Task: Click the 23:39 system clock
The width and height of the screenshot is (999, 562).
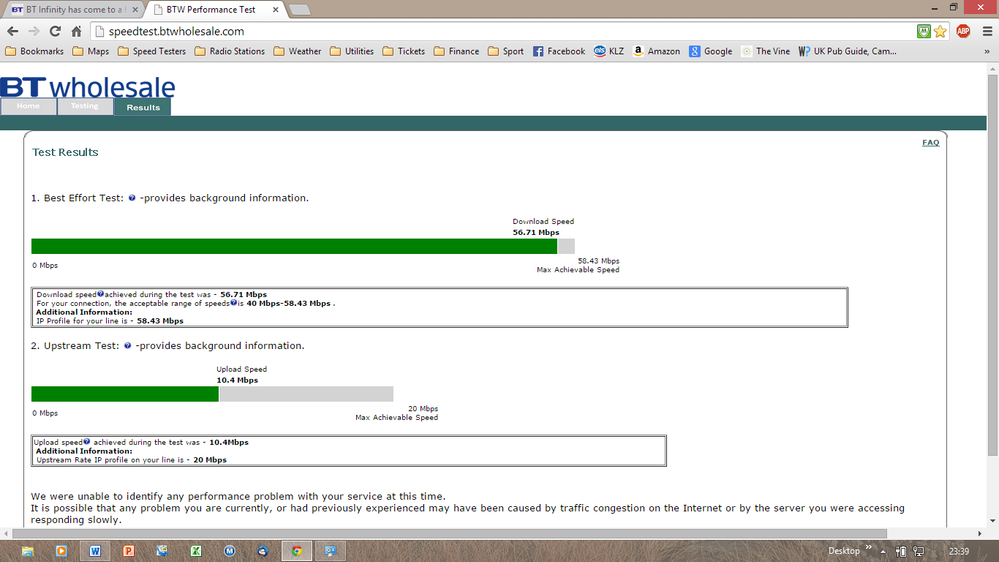Action: point(959,552)
